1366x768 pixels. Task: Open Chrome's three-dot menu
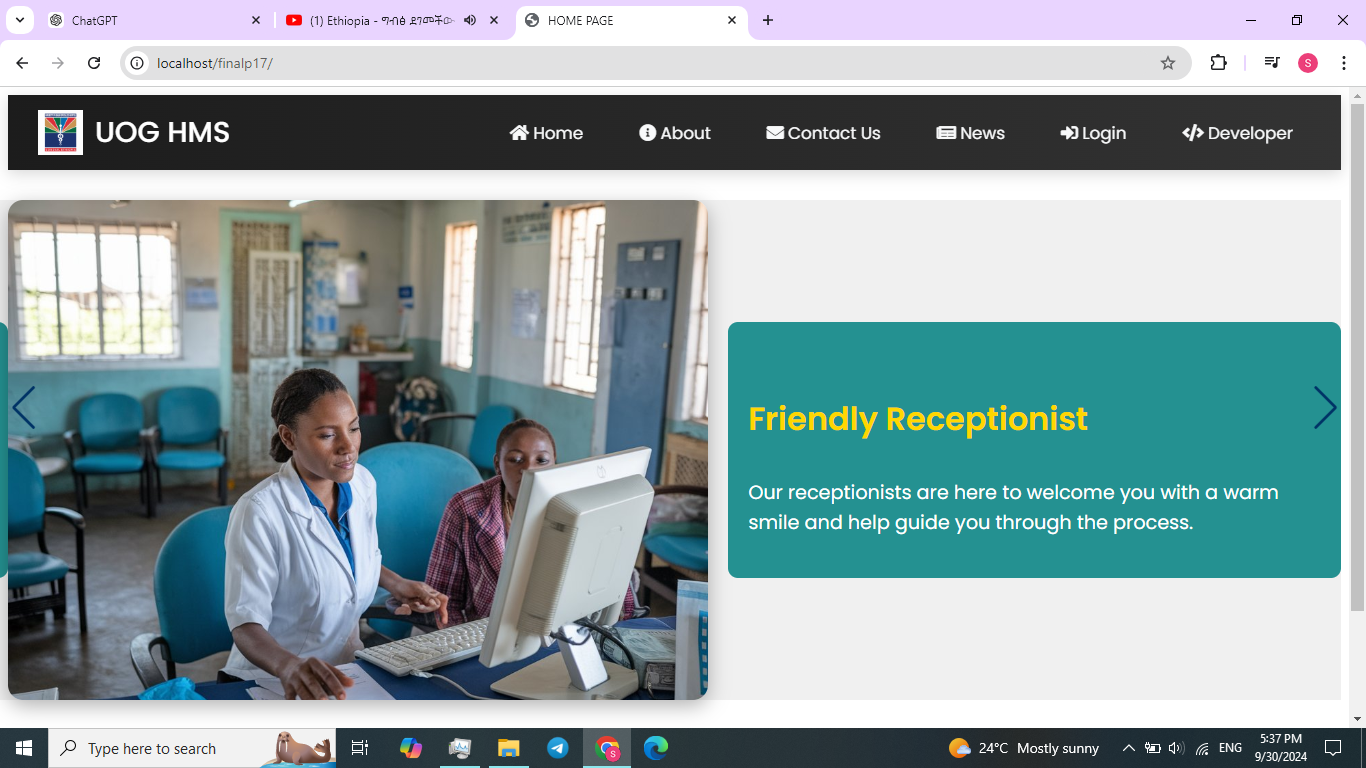tap(1344, 63)
